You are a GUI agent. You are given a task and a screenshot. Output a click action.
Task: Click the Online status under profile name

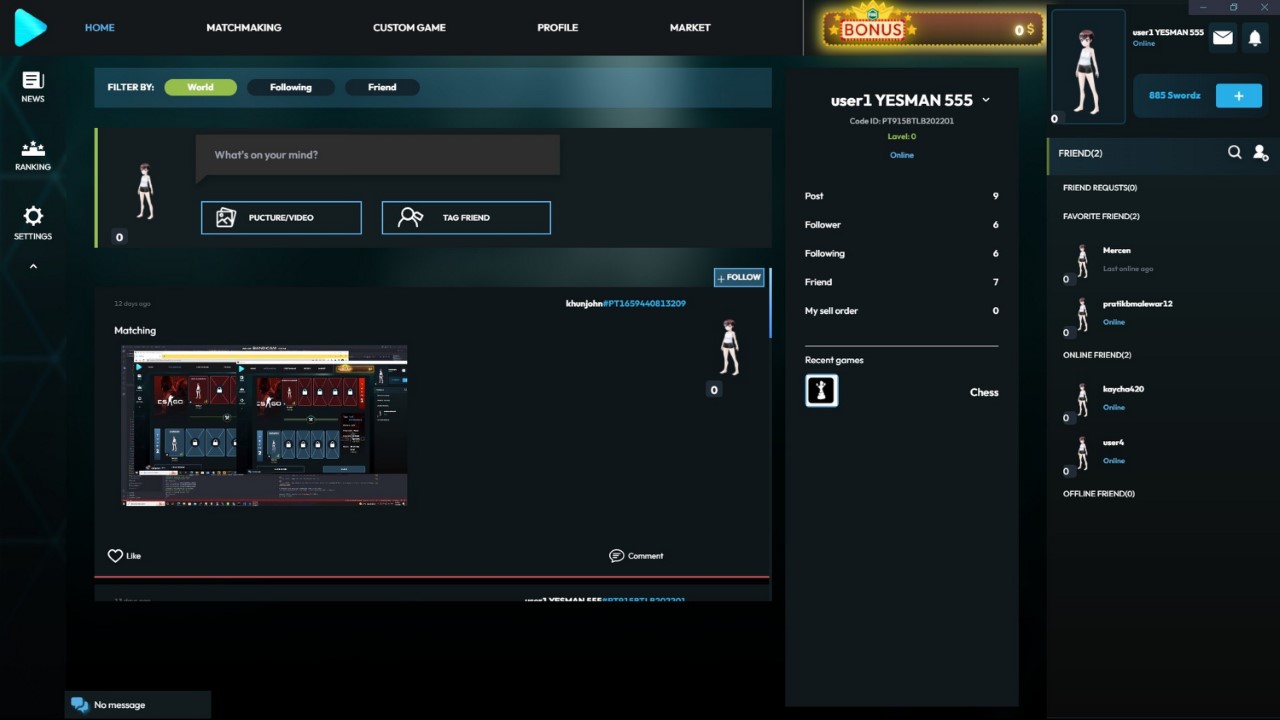point(901,155)
